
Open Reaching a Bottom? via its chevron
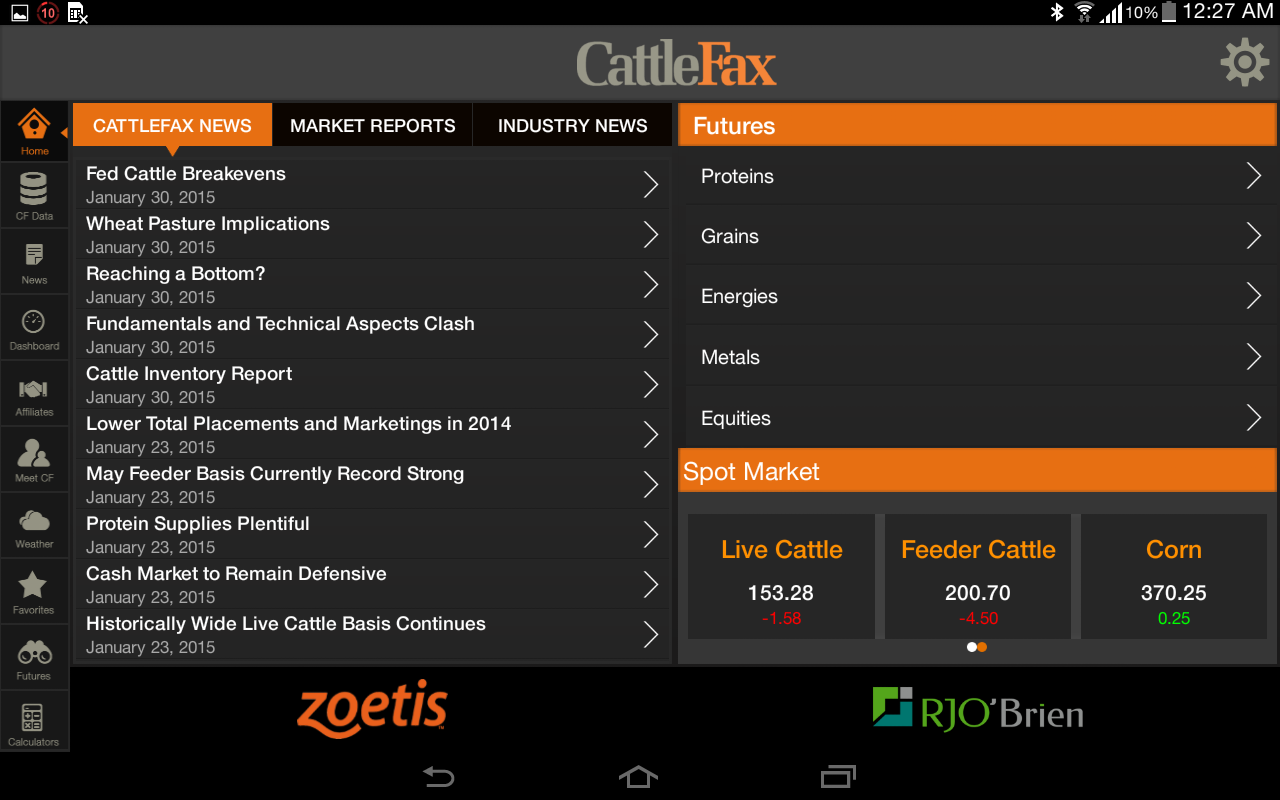click(x=651, y=284)
